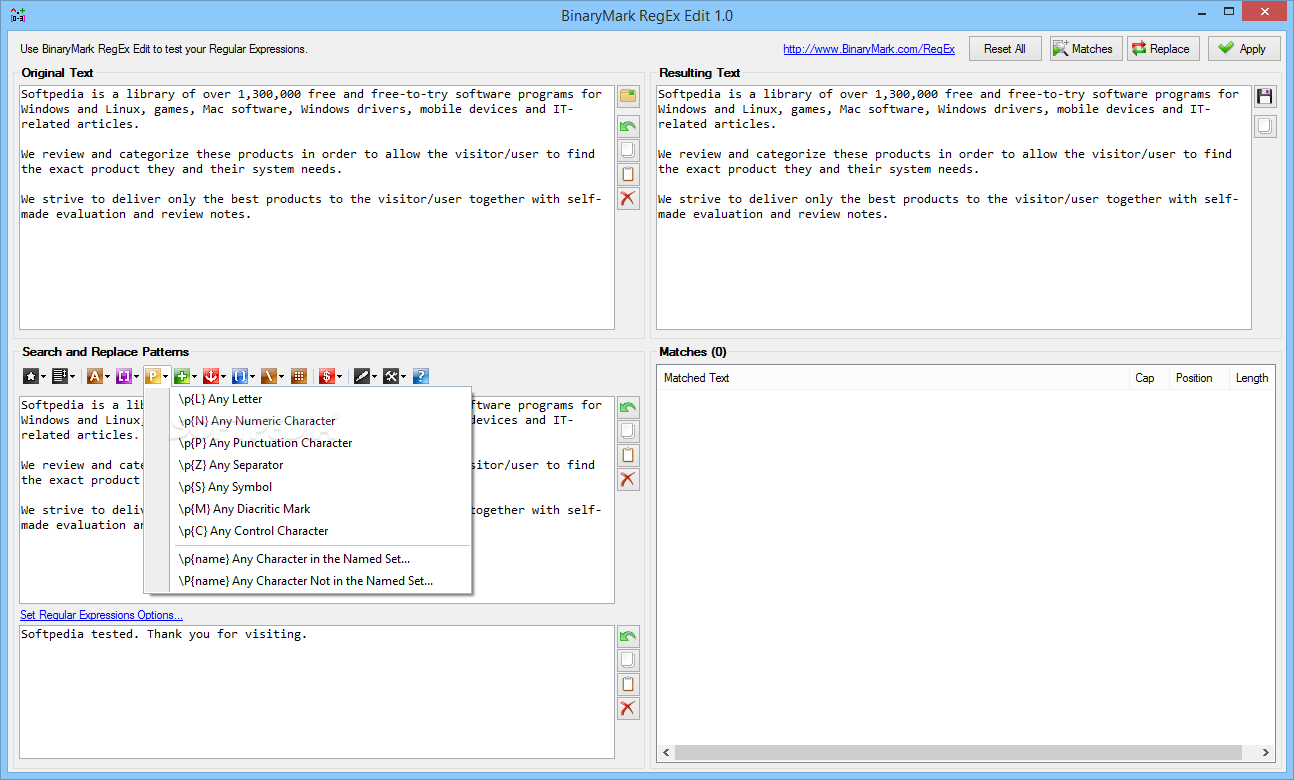
Task: Click the Replace button
Action: [x=1163, y=48]
